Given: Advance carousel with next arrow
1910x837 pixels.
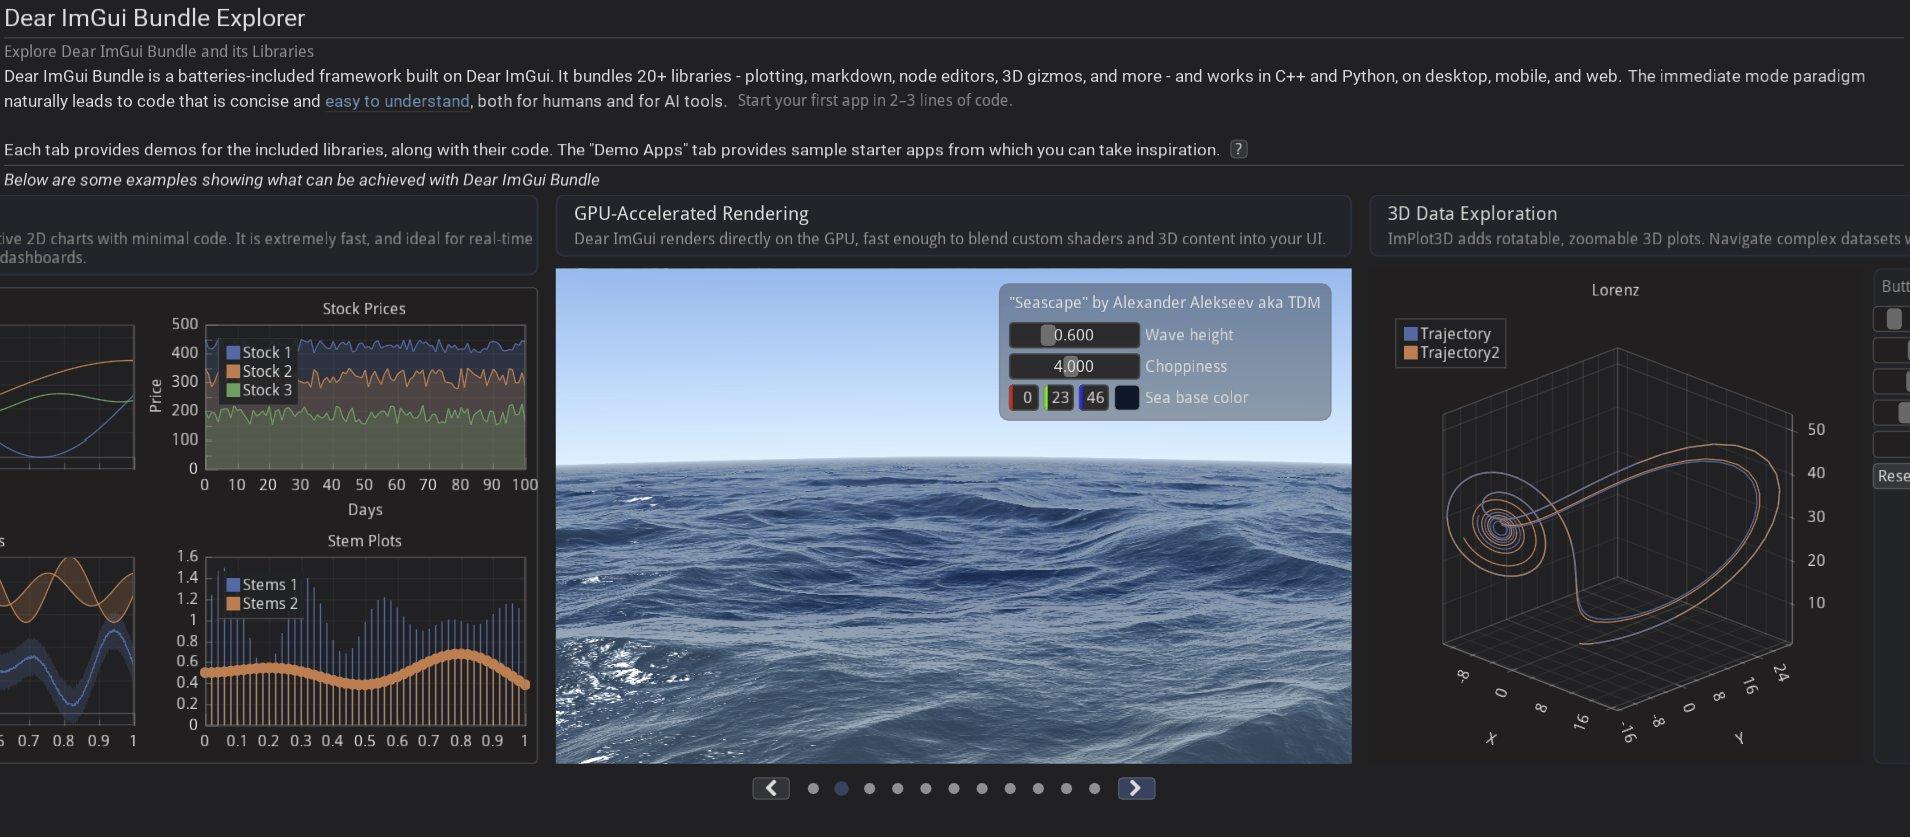Looking at the screenshot, I should [x=1136, y=788].
